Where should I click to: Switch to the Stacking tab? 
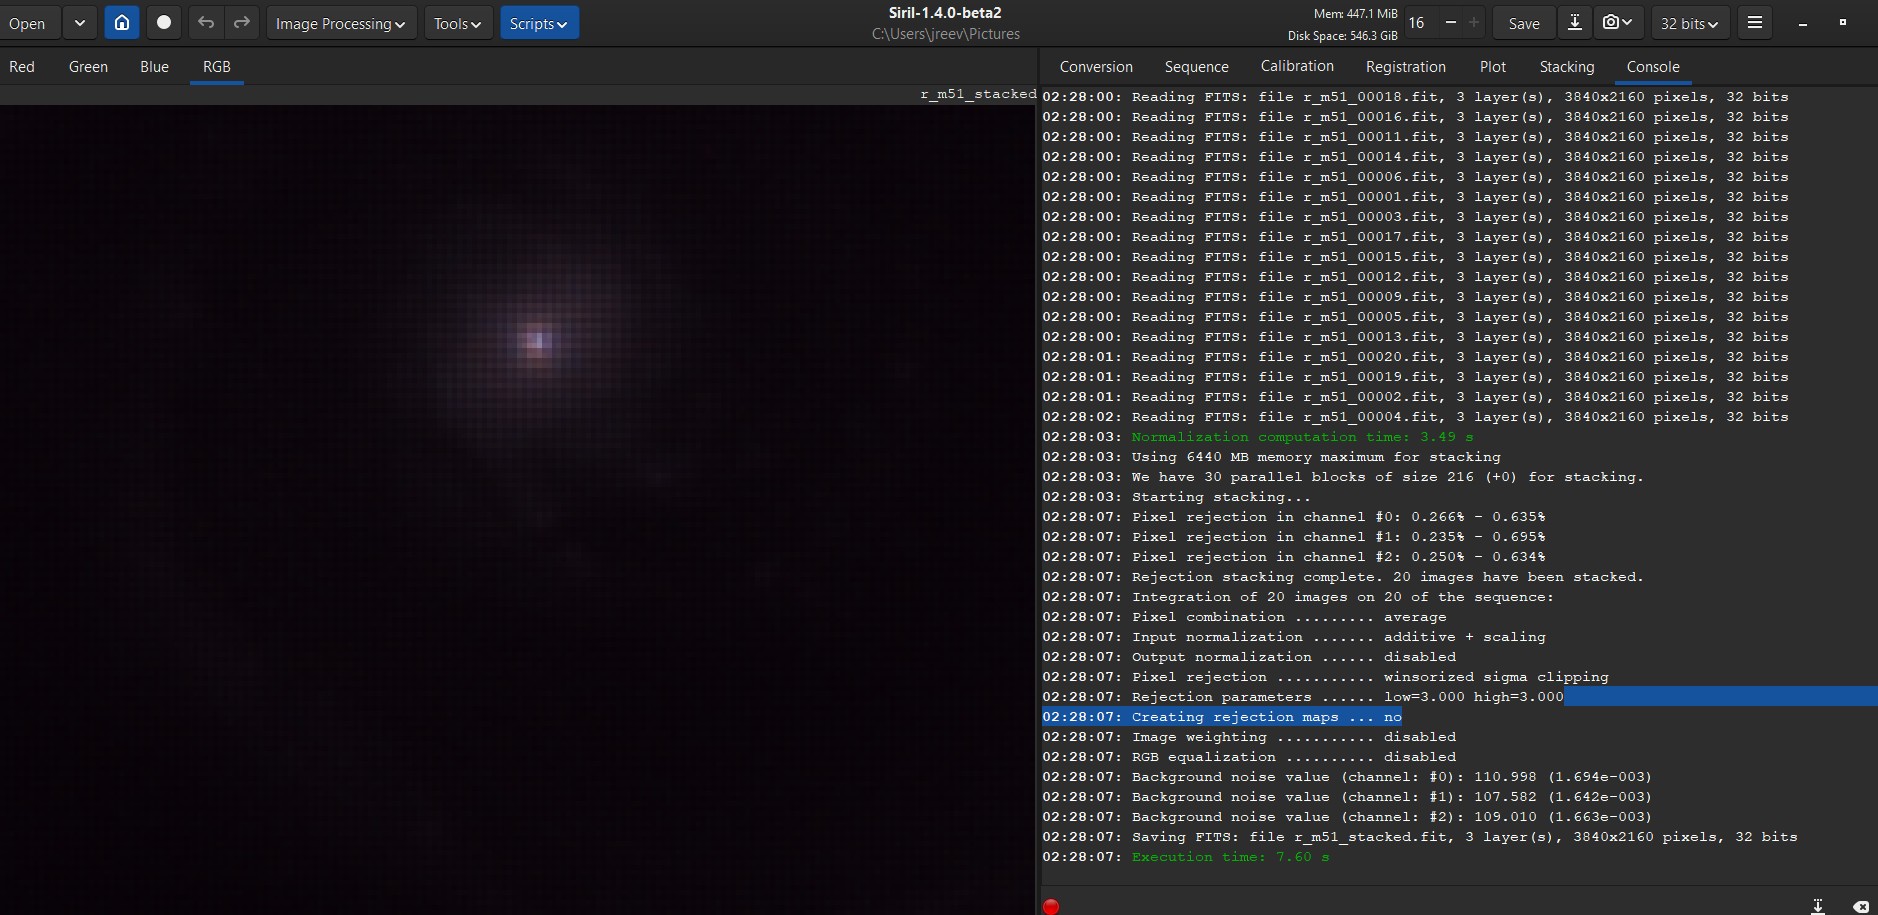[1566, 67]
